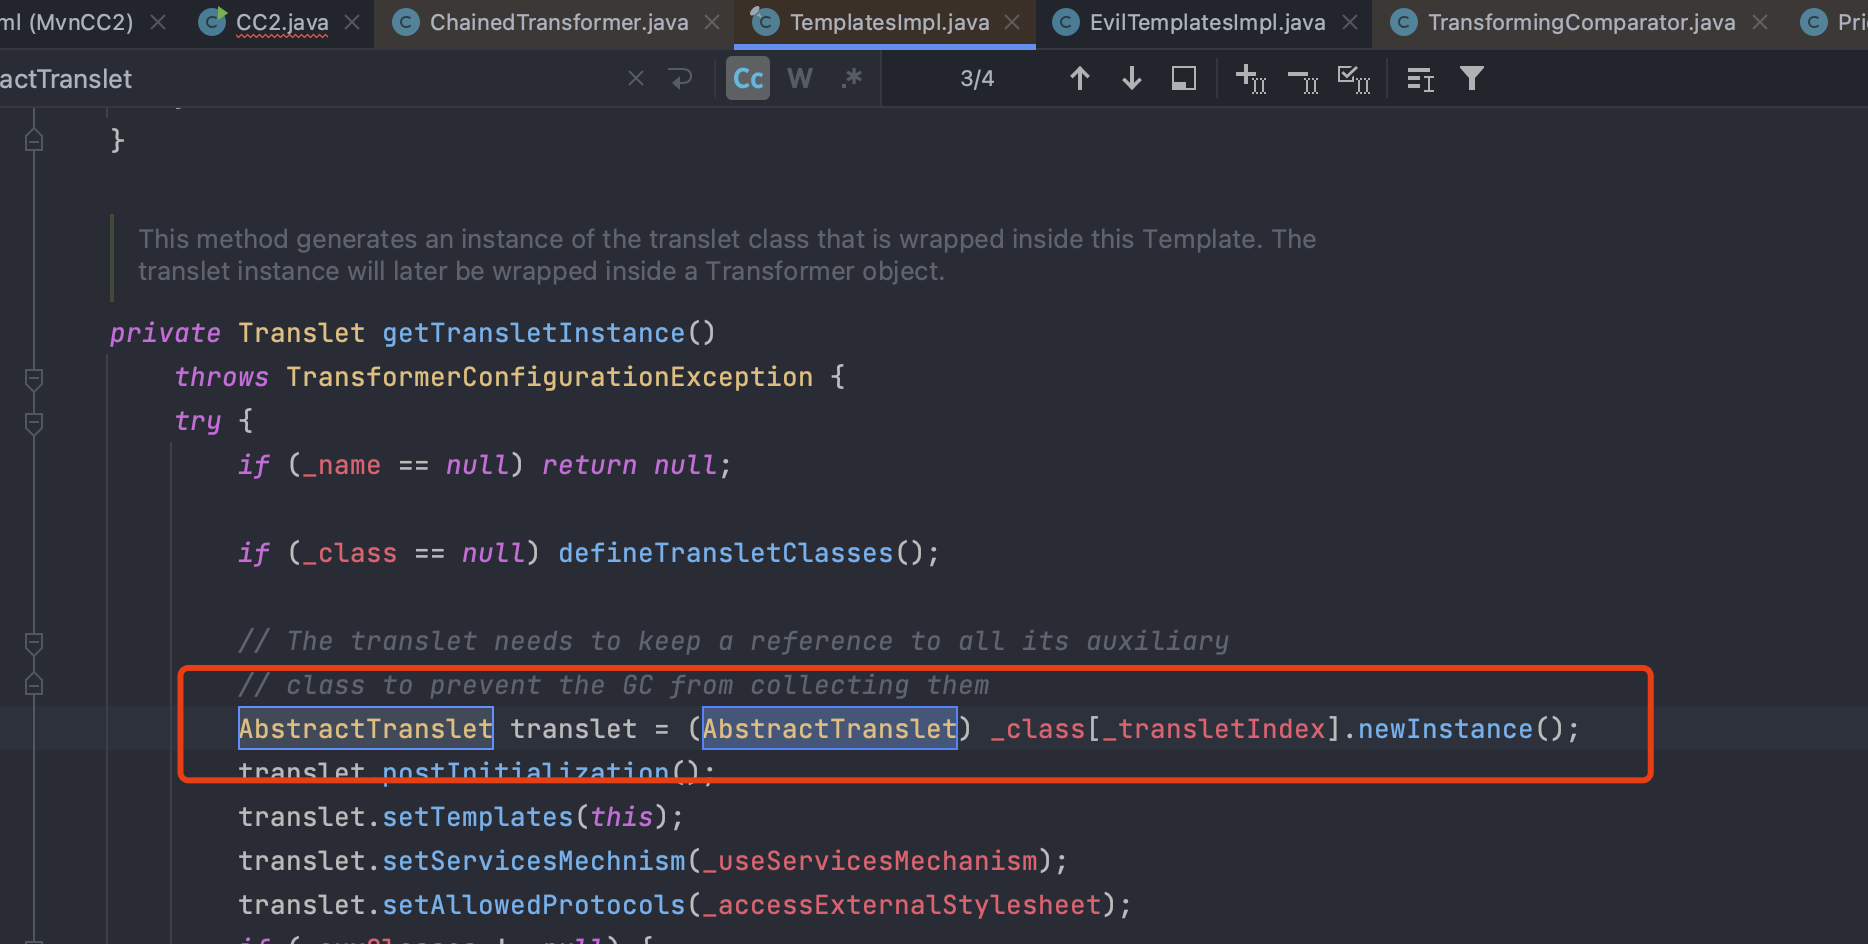Toggle Match Case (Cc) option
This screenshot has height=944, width=1868.
click(748, 79)
